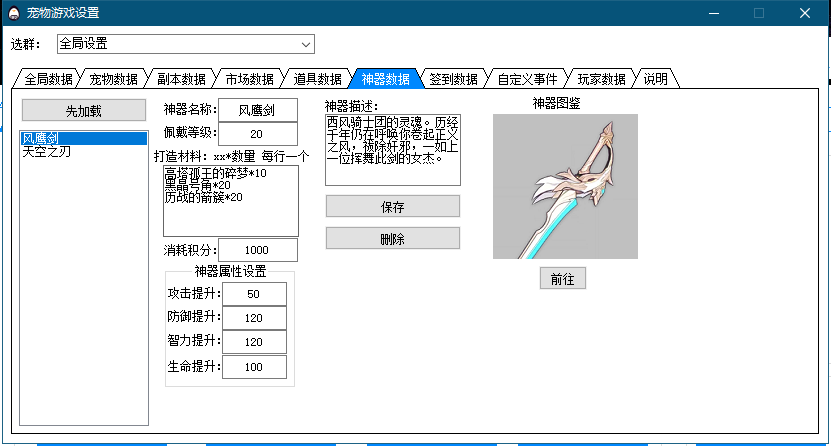Switch to the 全局数据 tab

tap(47, 79)
